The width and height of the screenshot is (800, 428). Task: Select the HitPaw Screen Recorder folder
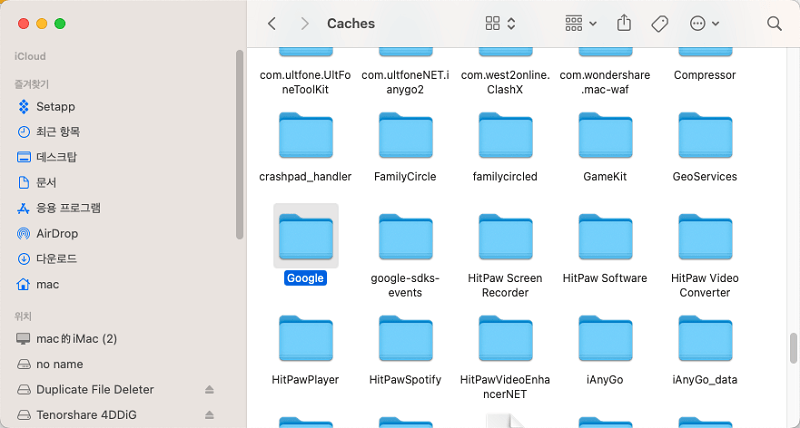(505, 237)
